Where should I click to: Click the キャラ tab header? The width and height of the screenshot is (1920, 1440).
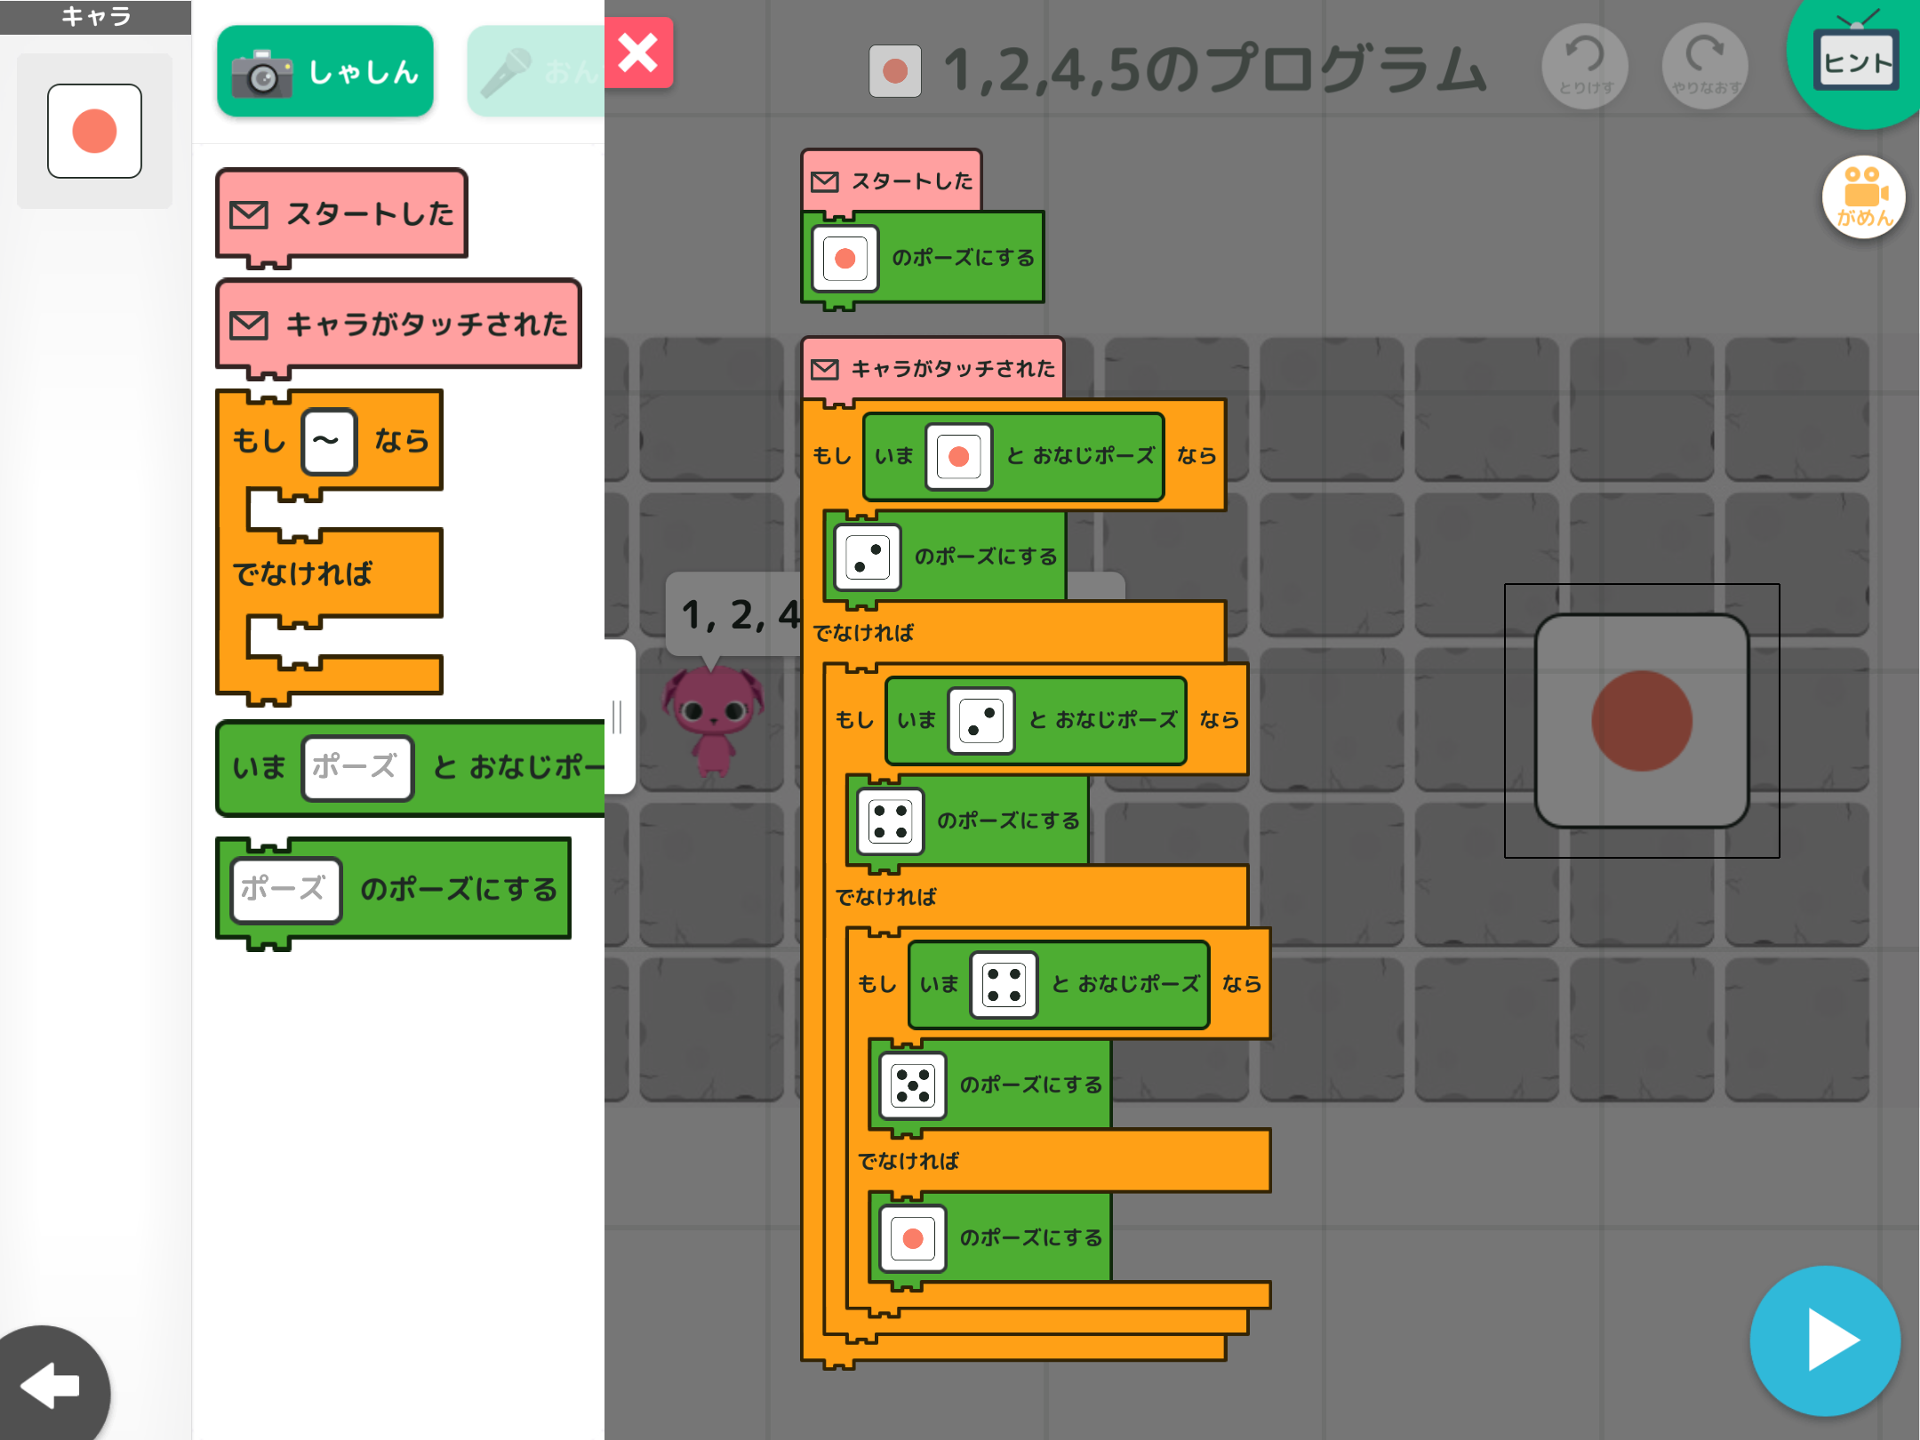click(95, 17)
